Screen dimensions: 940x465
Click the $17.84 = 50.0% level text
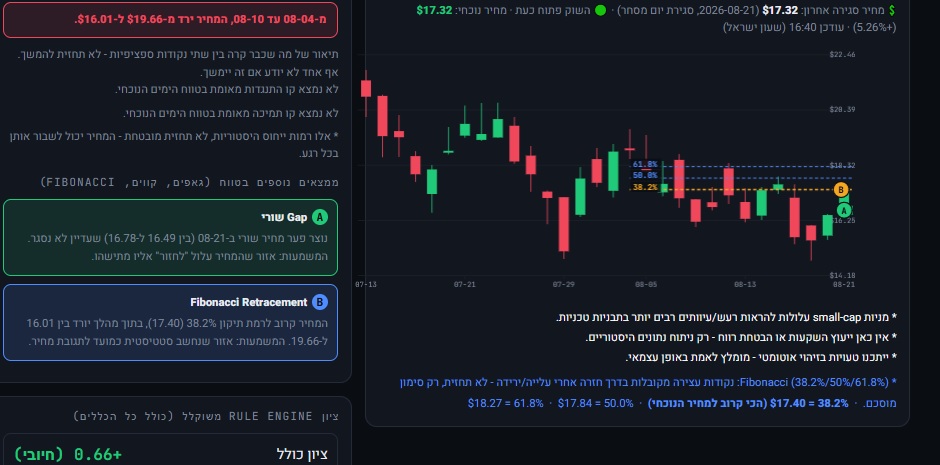point(595,403)
